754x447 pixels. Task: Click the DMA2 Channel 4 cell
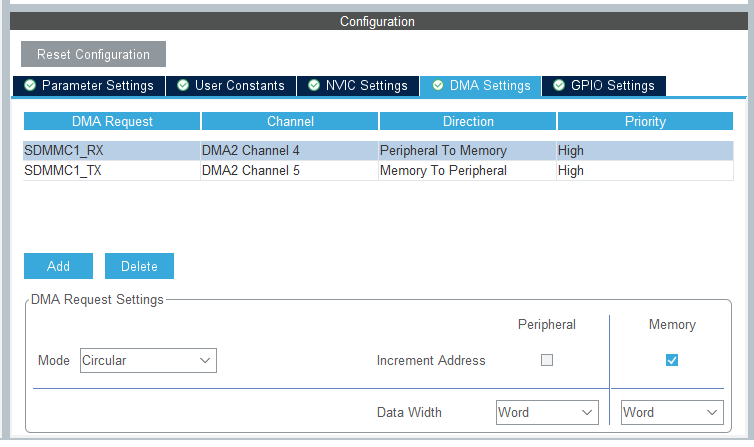pos(289,150)
